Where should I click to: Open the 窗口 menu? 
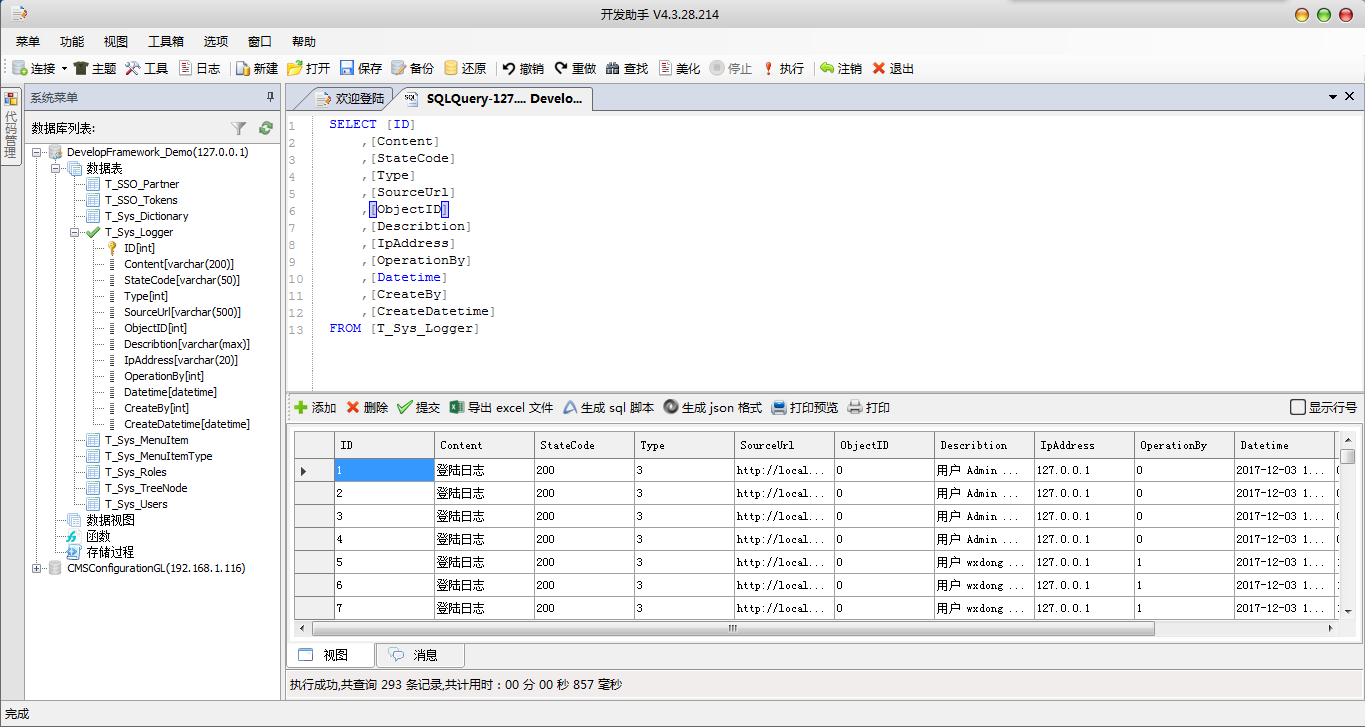click(260, 42)
